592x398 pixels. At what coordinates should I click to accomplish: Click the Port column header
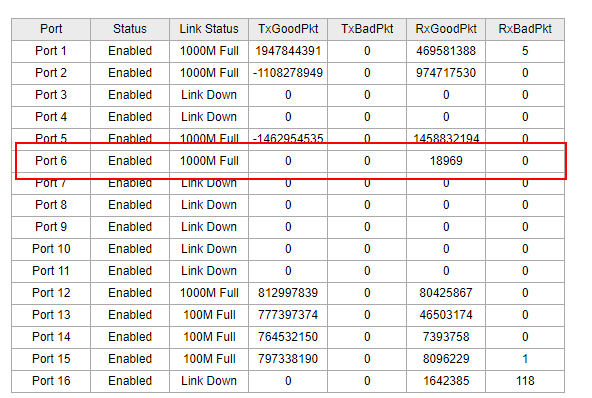tap(51, 29)
